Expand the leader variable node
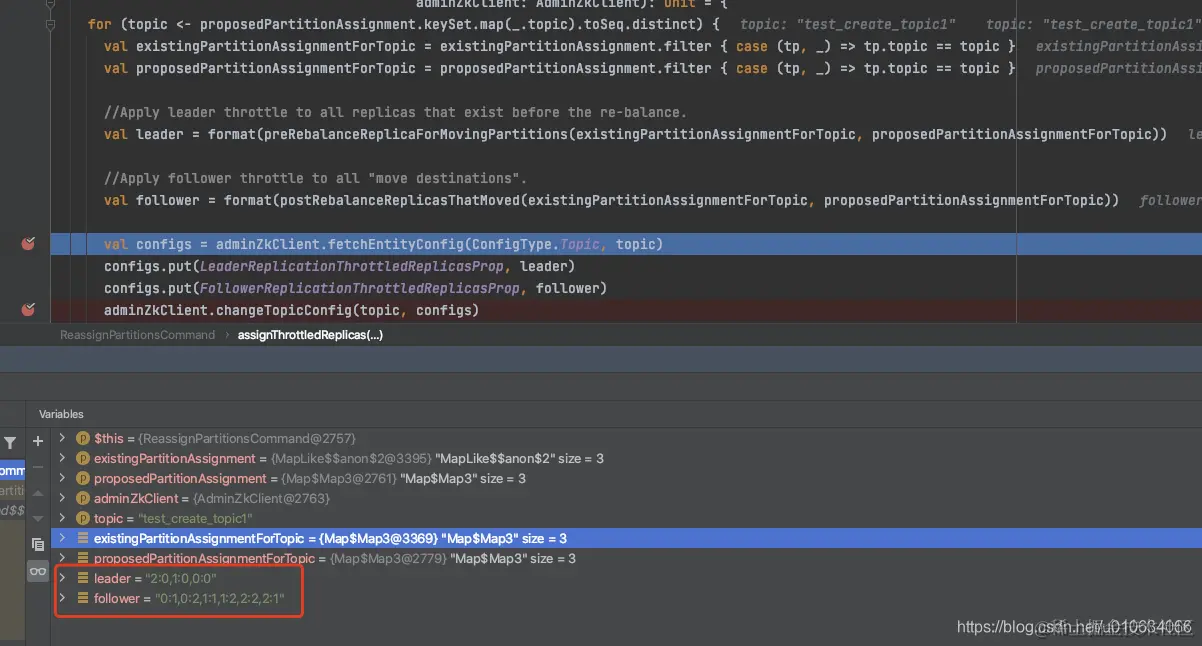This screenshot has height=646, width=1202. coord(62,578)
